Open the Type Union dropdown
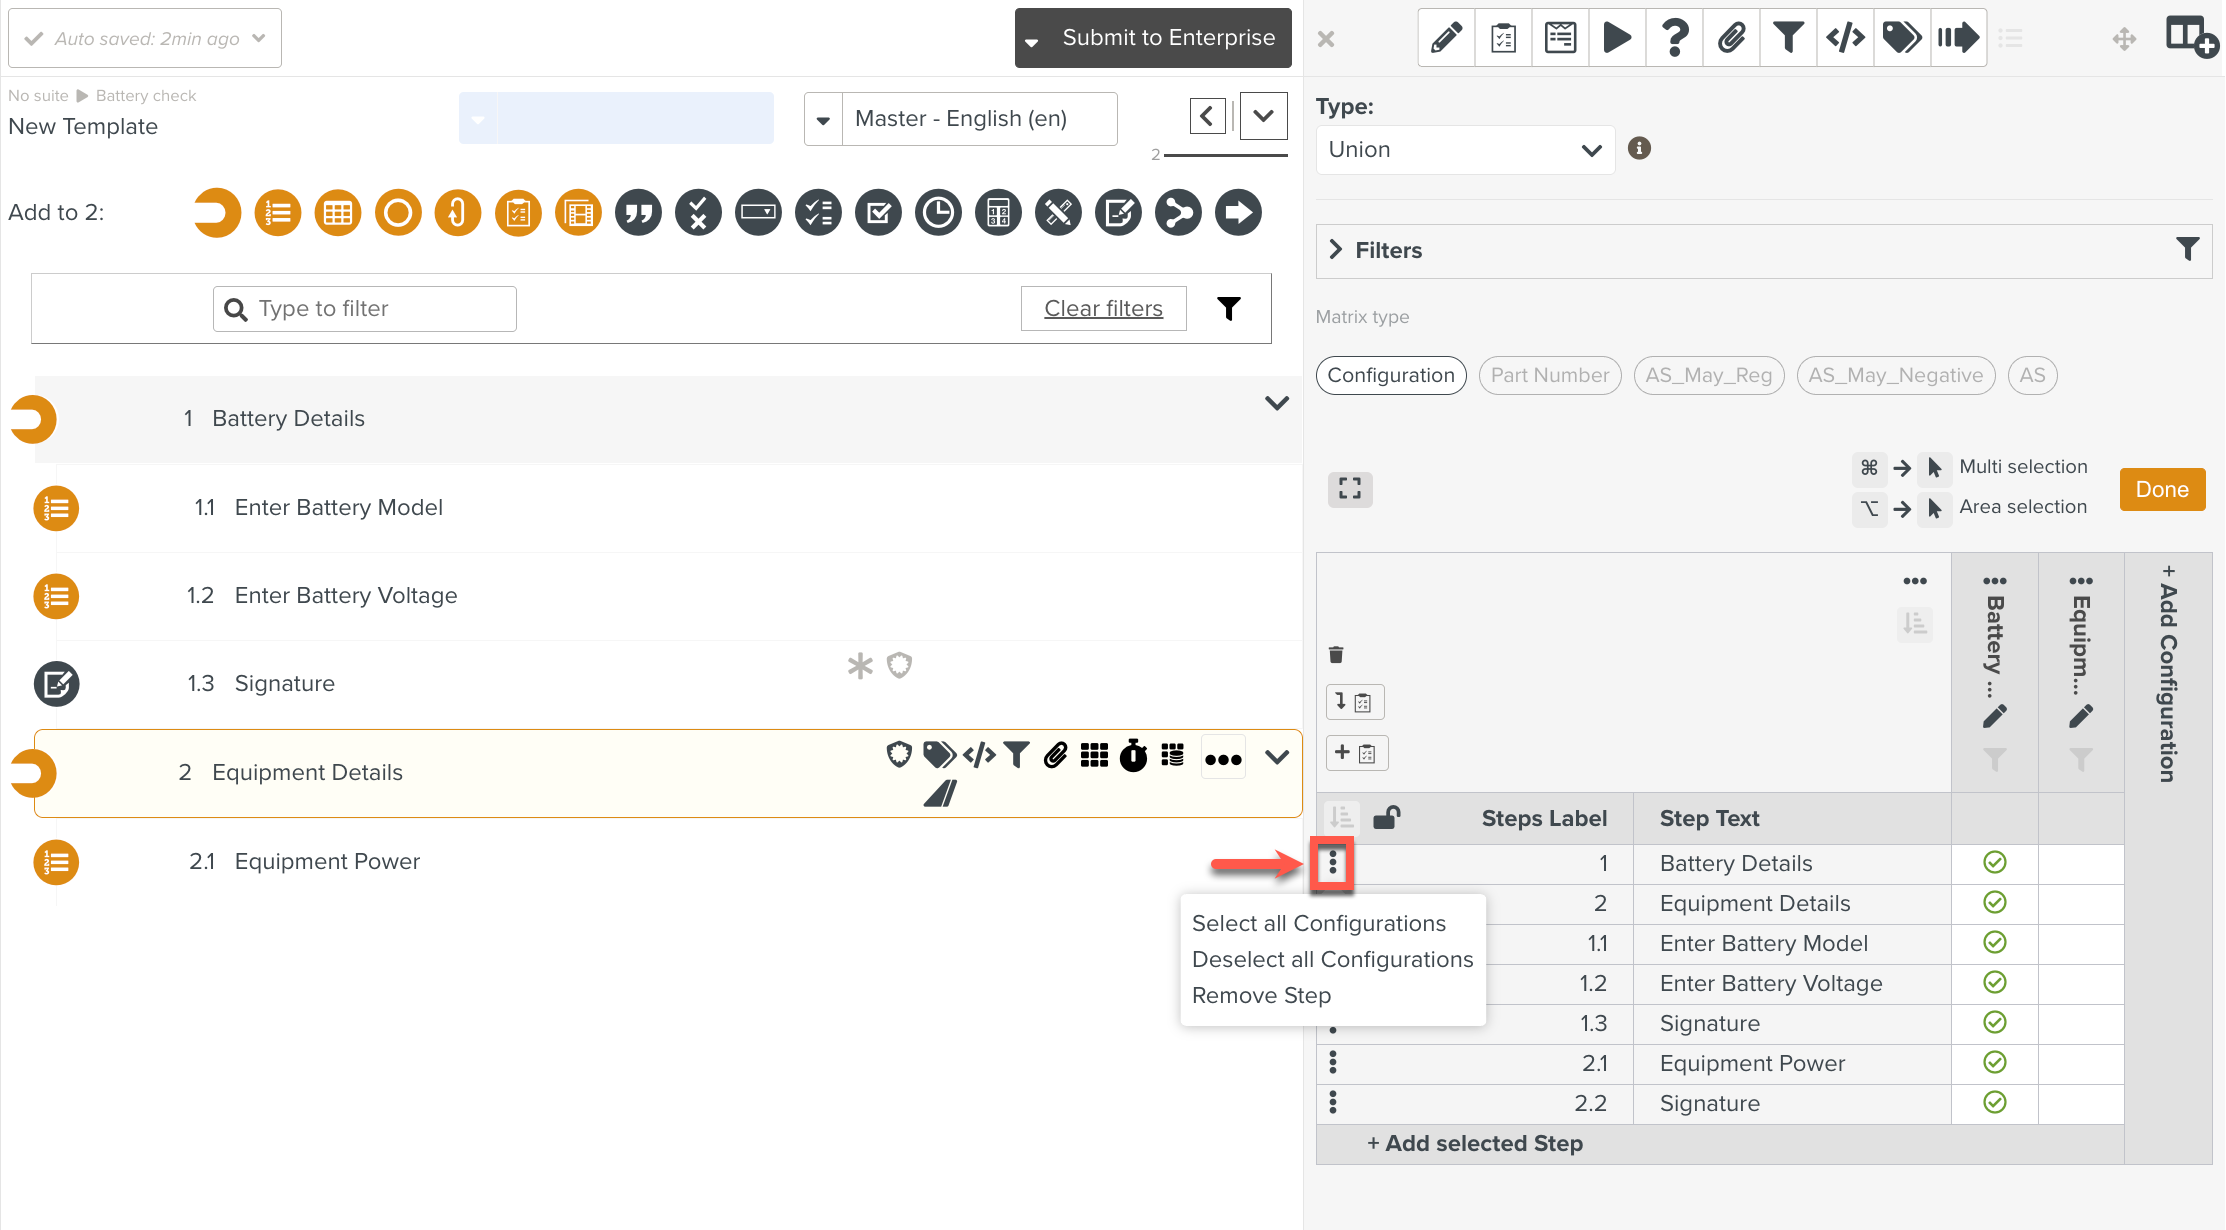This screenshot has height=1230, width=2226. coord(1464,150)
